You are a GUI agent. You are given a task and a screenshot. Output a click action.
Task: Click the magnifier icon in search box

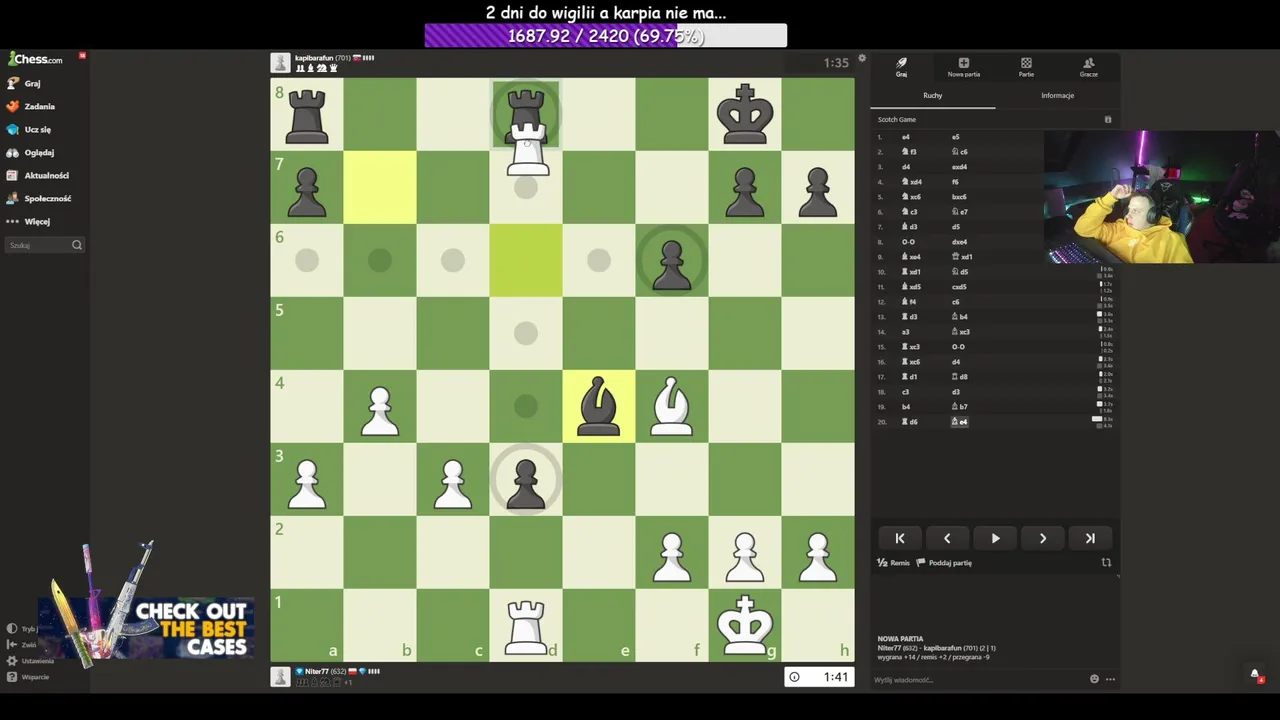(77, 245)
